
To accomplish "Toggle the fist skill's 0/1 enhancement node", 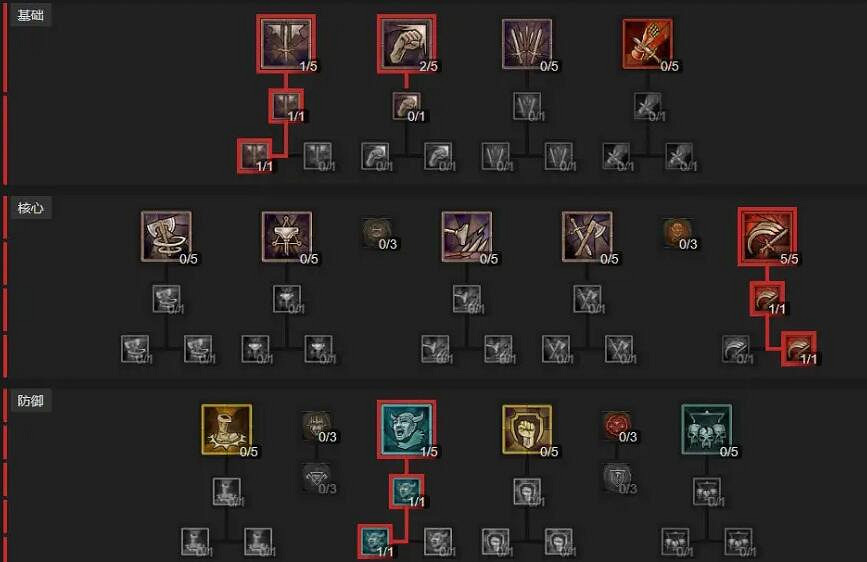I will point(406,106).
